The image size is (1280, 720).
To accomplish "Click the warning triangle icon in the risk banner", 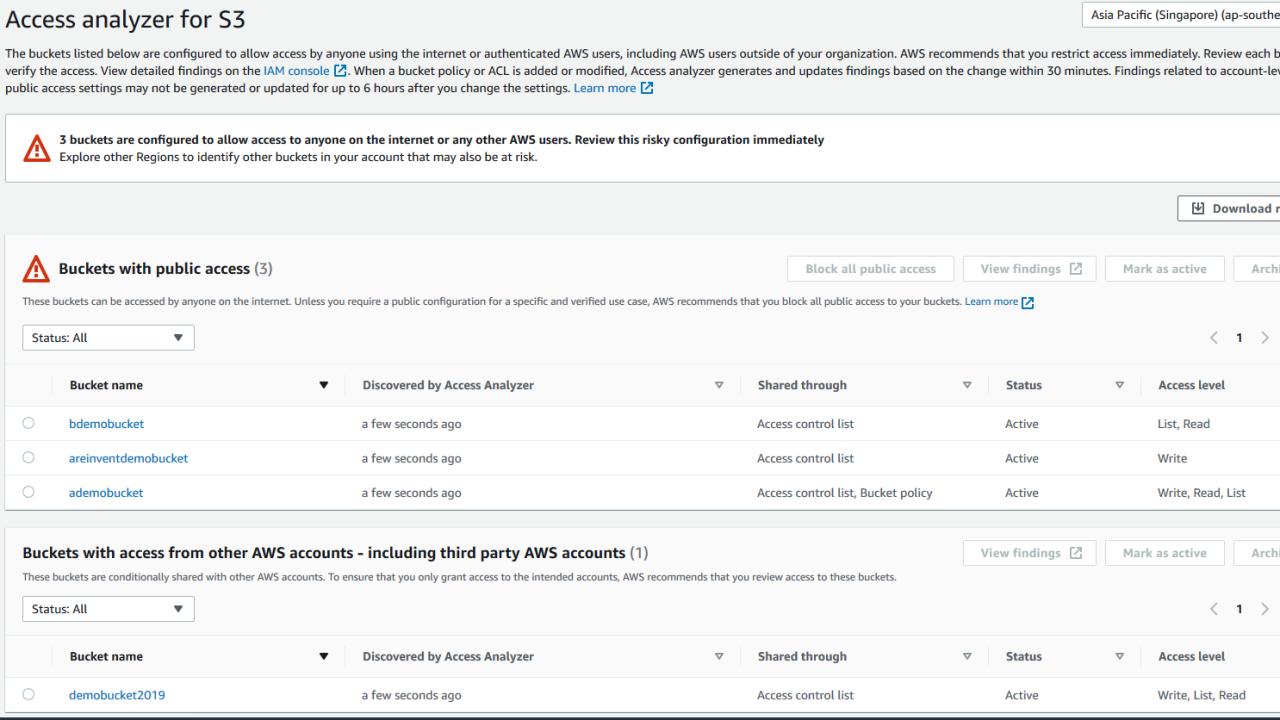I will click(37, 146).
